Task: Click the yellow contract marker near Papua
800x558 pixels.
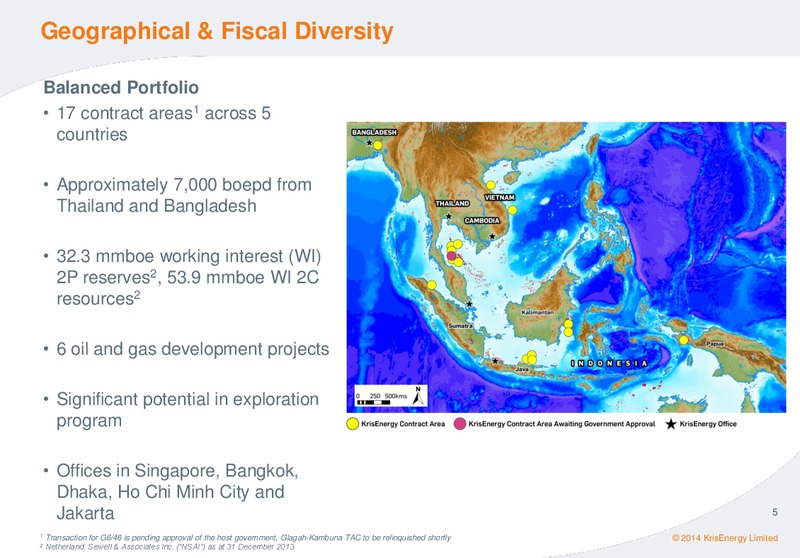Action: 684,340
